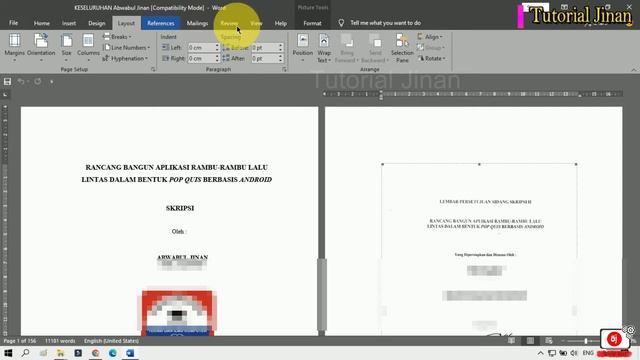Open the Selection Pane
The image size is (640, 360).
(402, 48)
